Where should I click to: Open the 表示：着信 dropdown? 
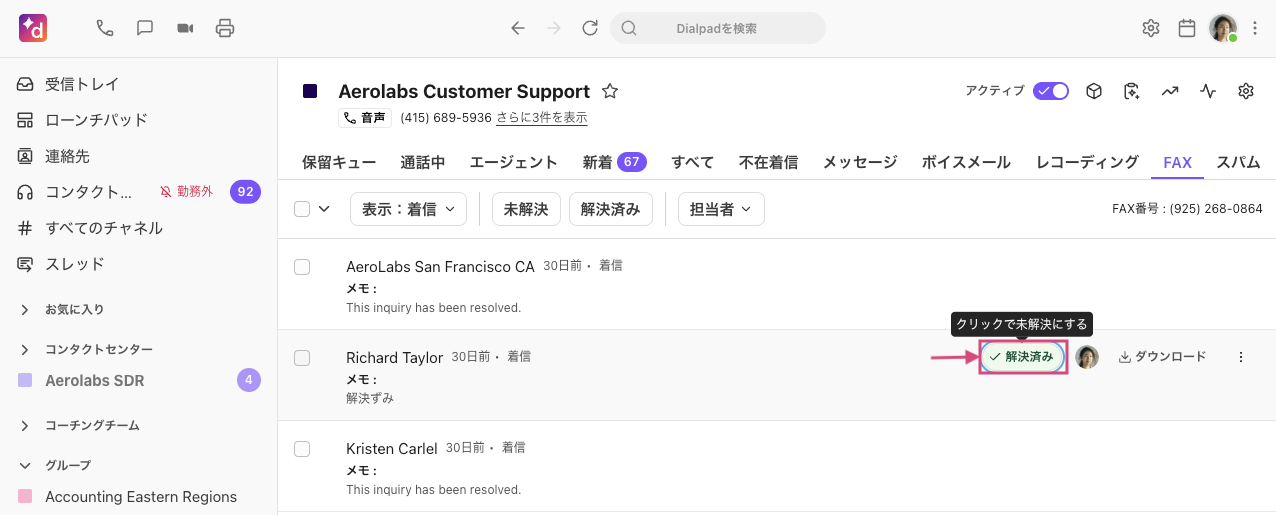pyautogui.click(x=408, y=209)
